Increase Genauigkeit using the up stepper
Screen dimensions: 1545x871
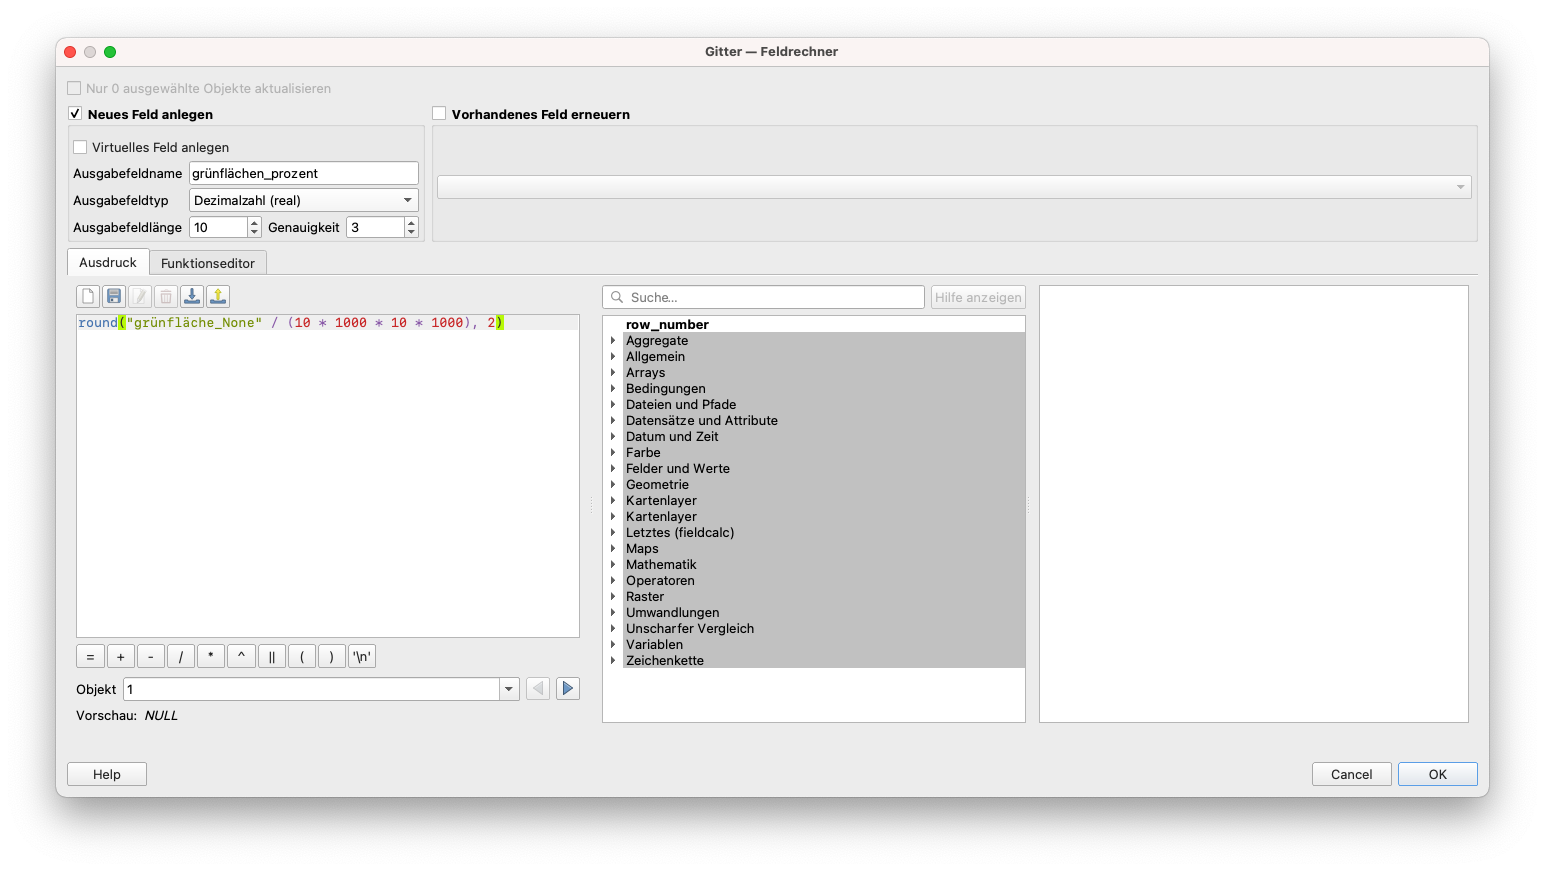[411, 222]
